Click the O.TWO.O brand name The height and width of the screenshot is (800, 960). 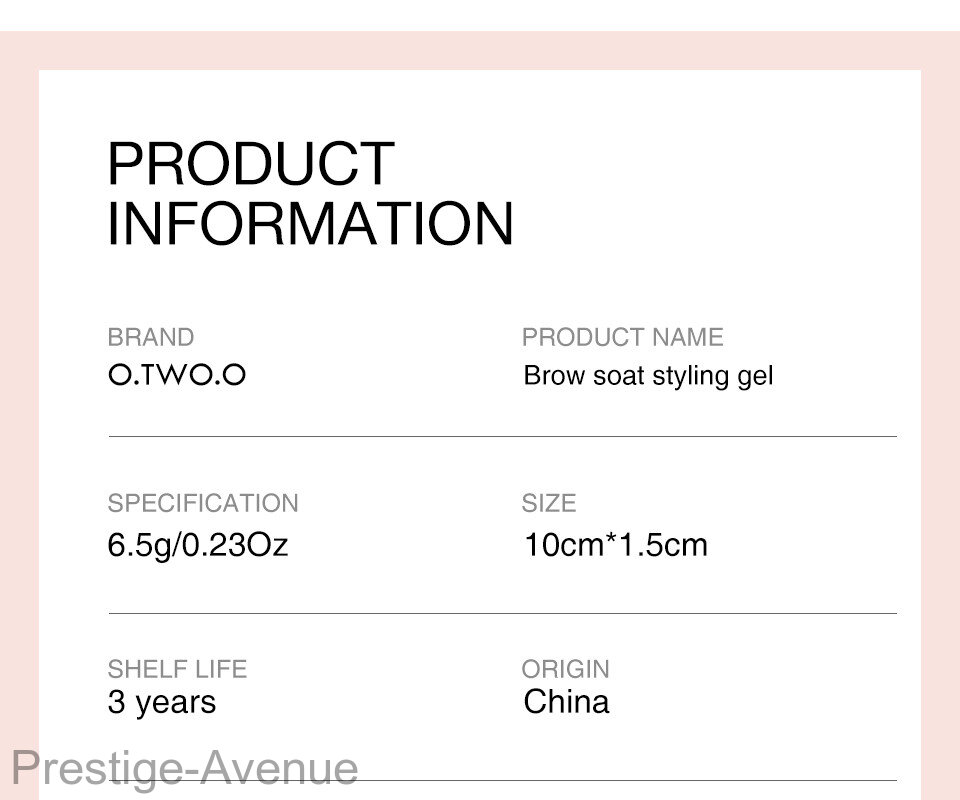177,375
